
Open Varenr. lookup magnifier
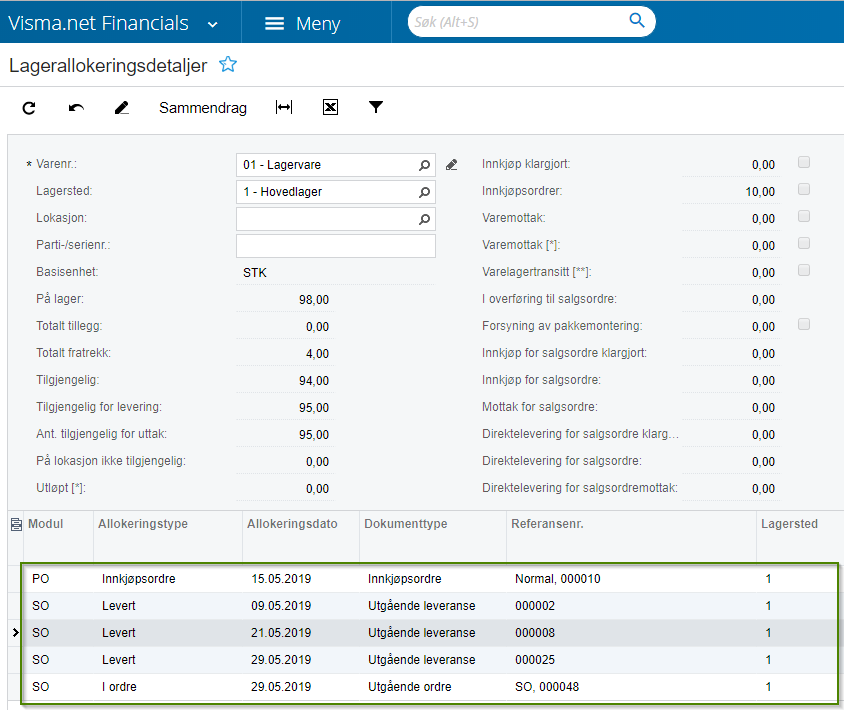pyautogui.click(x=424, y=165)
